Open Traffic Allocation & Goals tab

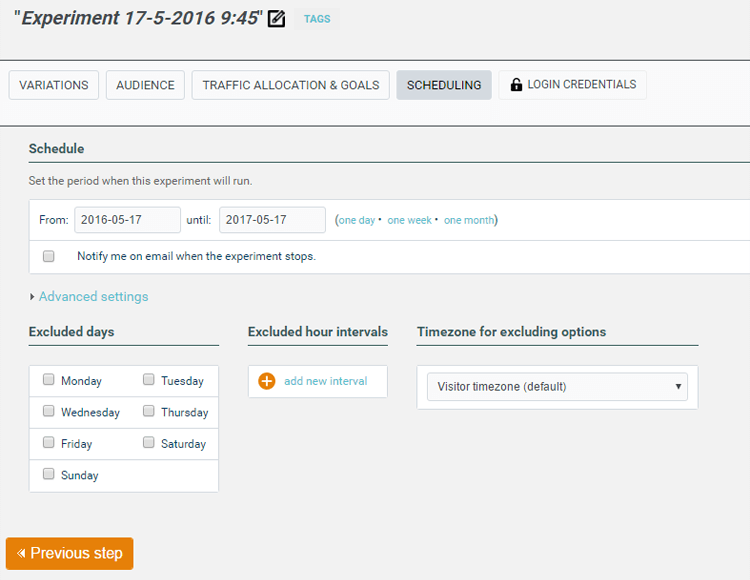290,85
